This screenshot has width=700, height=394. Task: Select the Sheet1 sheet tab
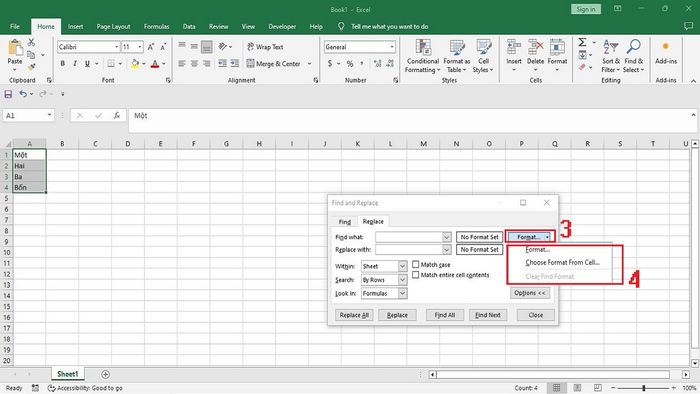point(67,374)
